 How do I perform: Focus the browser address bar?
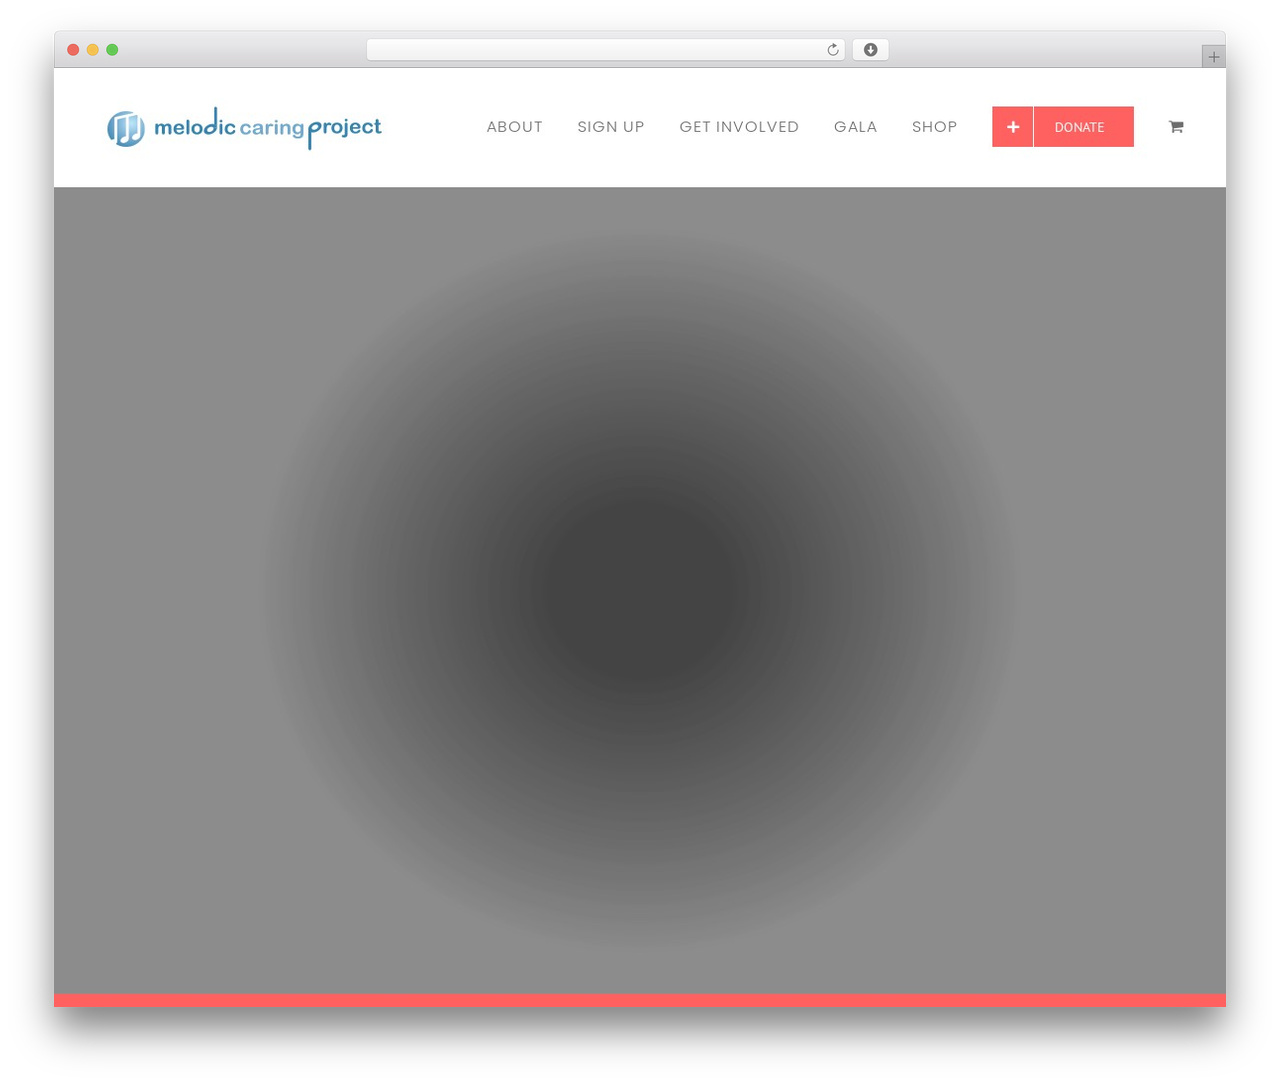pos(605,50)
